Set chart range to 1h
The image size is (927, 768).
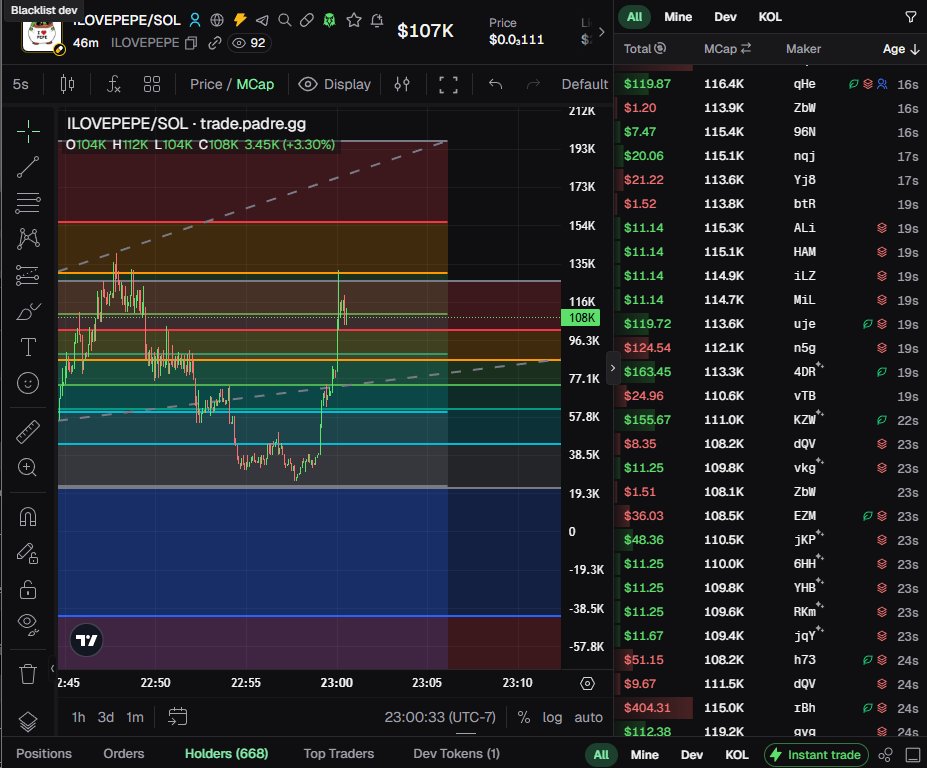click(79, 717)
